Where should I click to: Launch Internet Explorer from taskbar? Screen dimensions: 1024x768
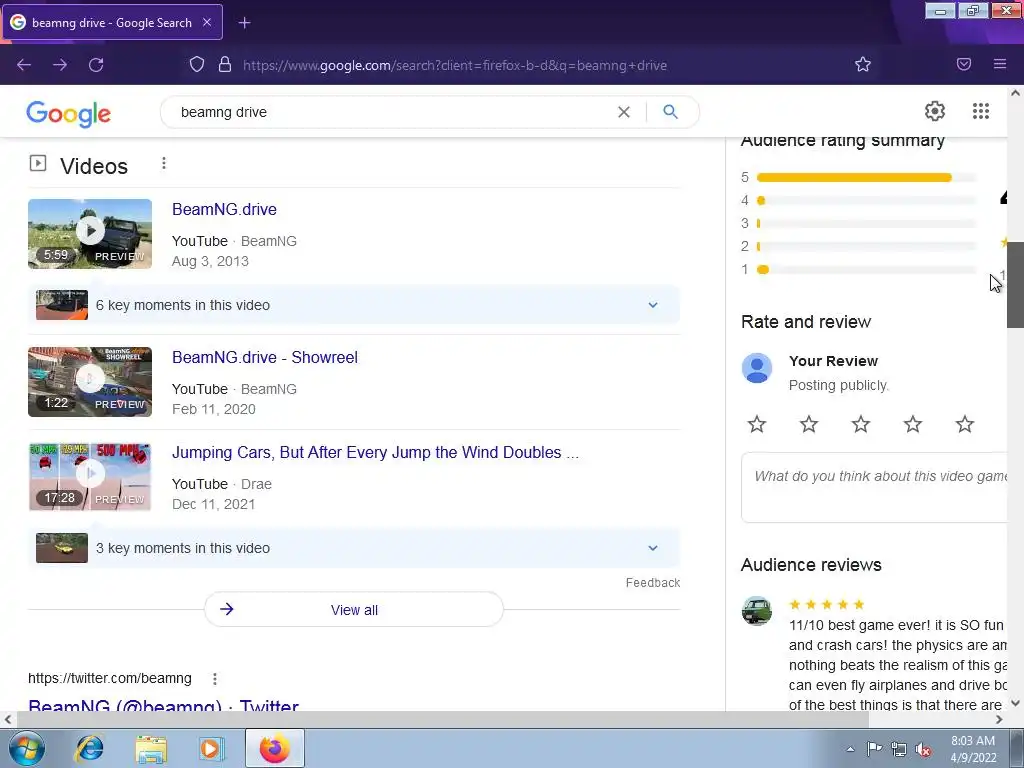pos(89,748)
